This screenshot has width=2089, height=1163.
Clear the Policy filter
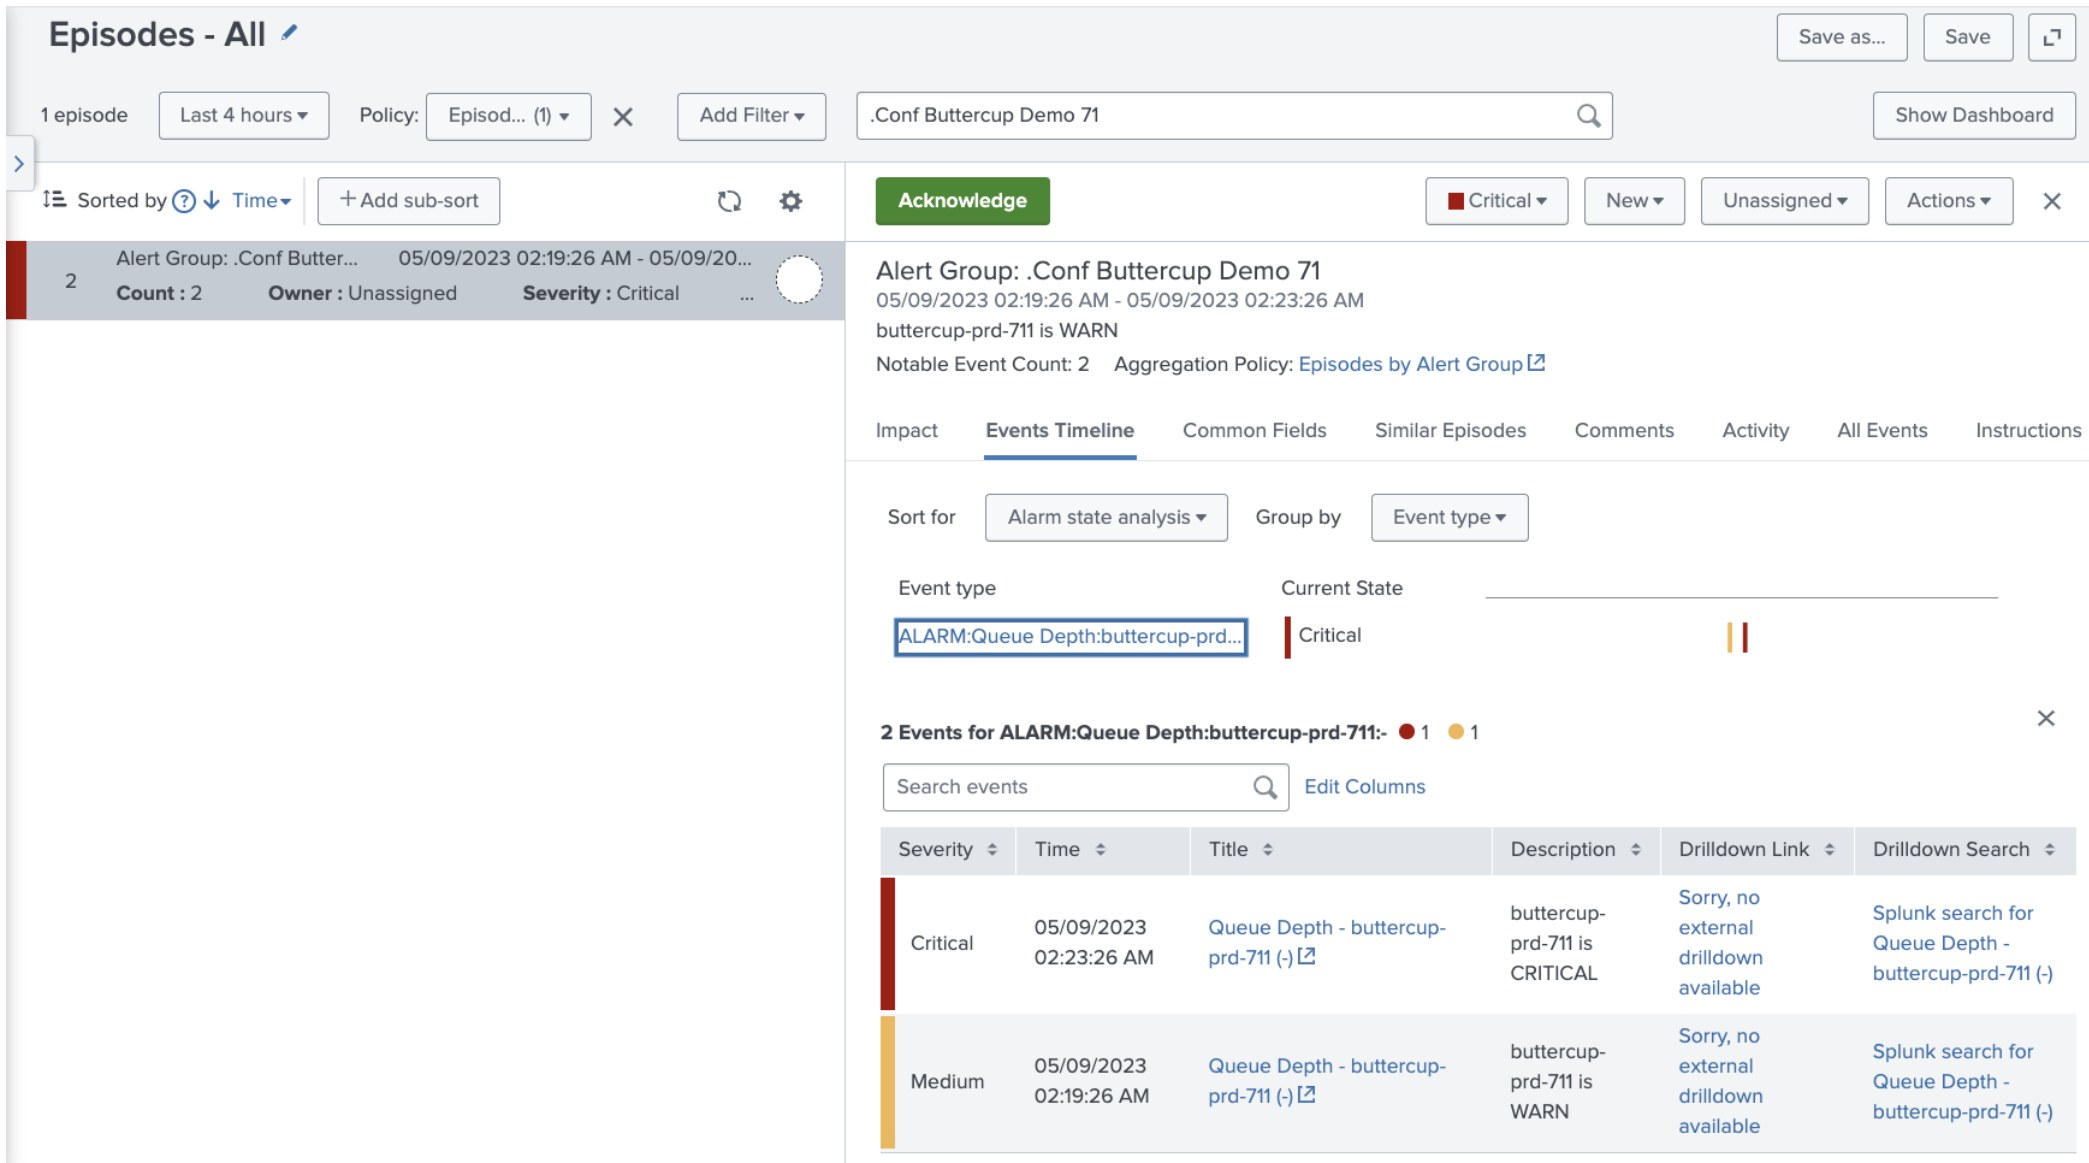622,117
